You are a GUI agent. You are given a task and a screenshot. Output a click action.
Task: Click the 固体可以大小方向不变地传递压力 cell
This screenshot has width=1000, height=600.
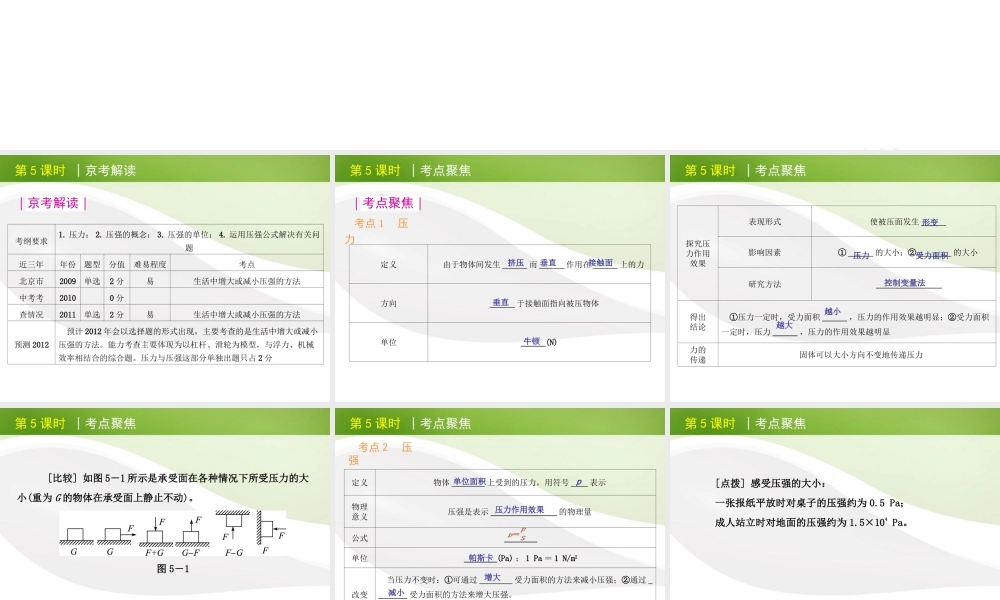pos(860,355)
